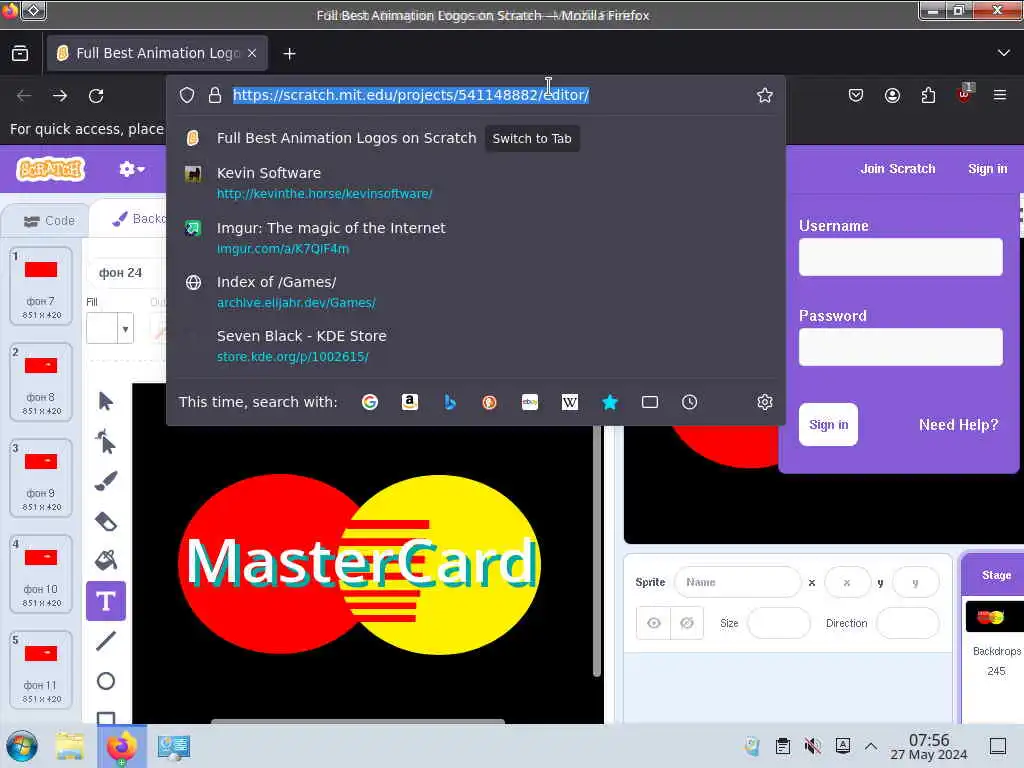
Task: Open Windows-style Start menu button
Action: (22, 746)
